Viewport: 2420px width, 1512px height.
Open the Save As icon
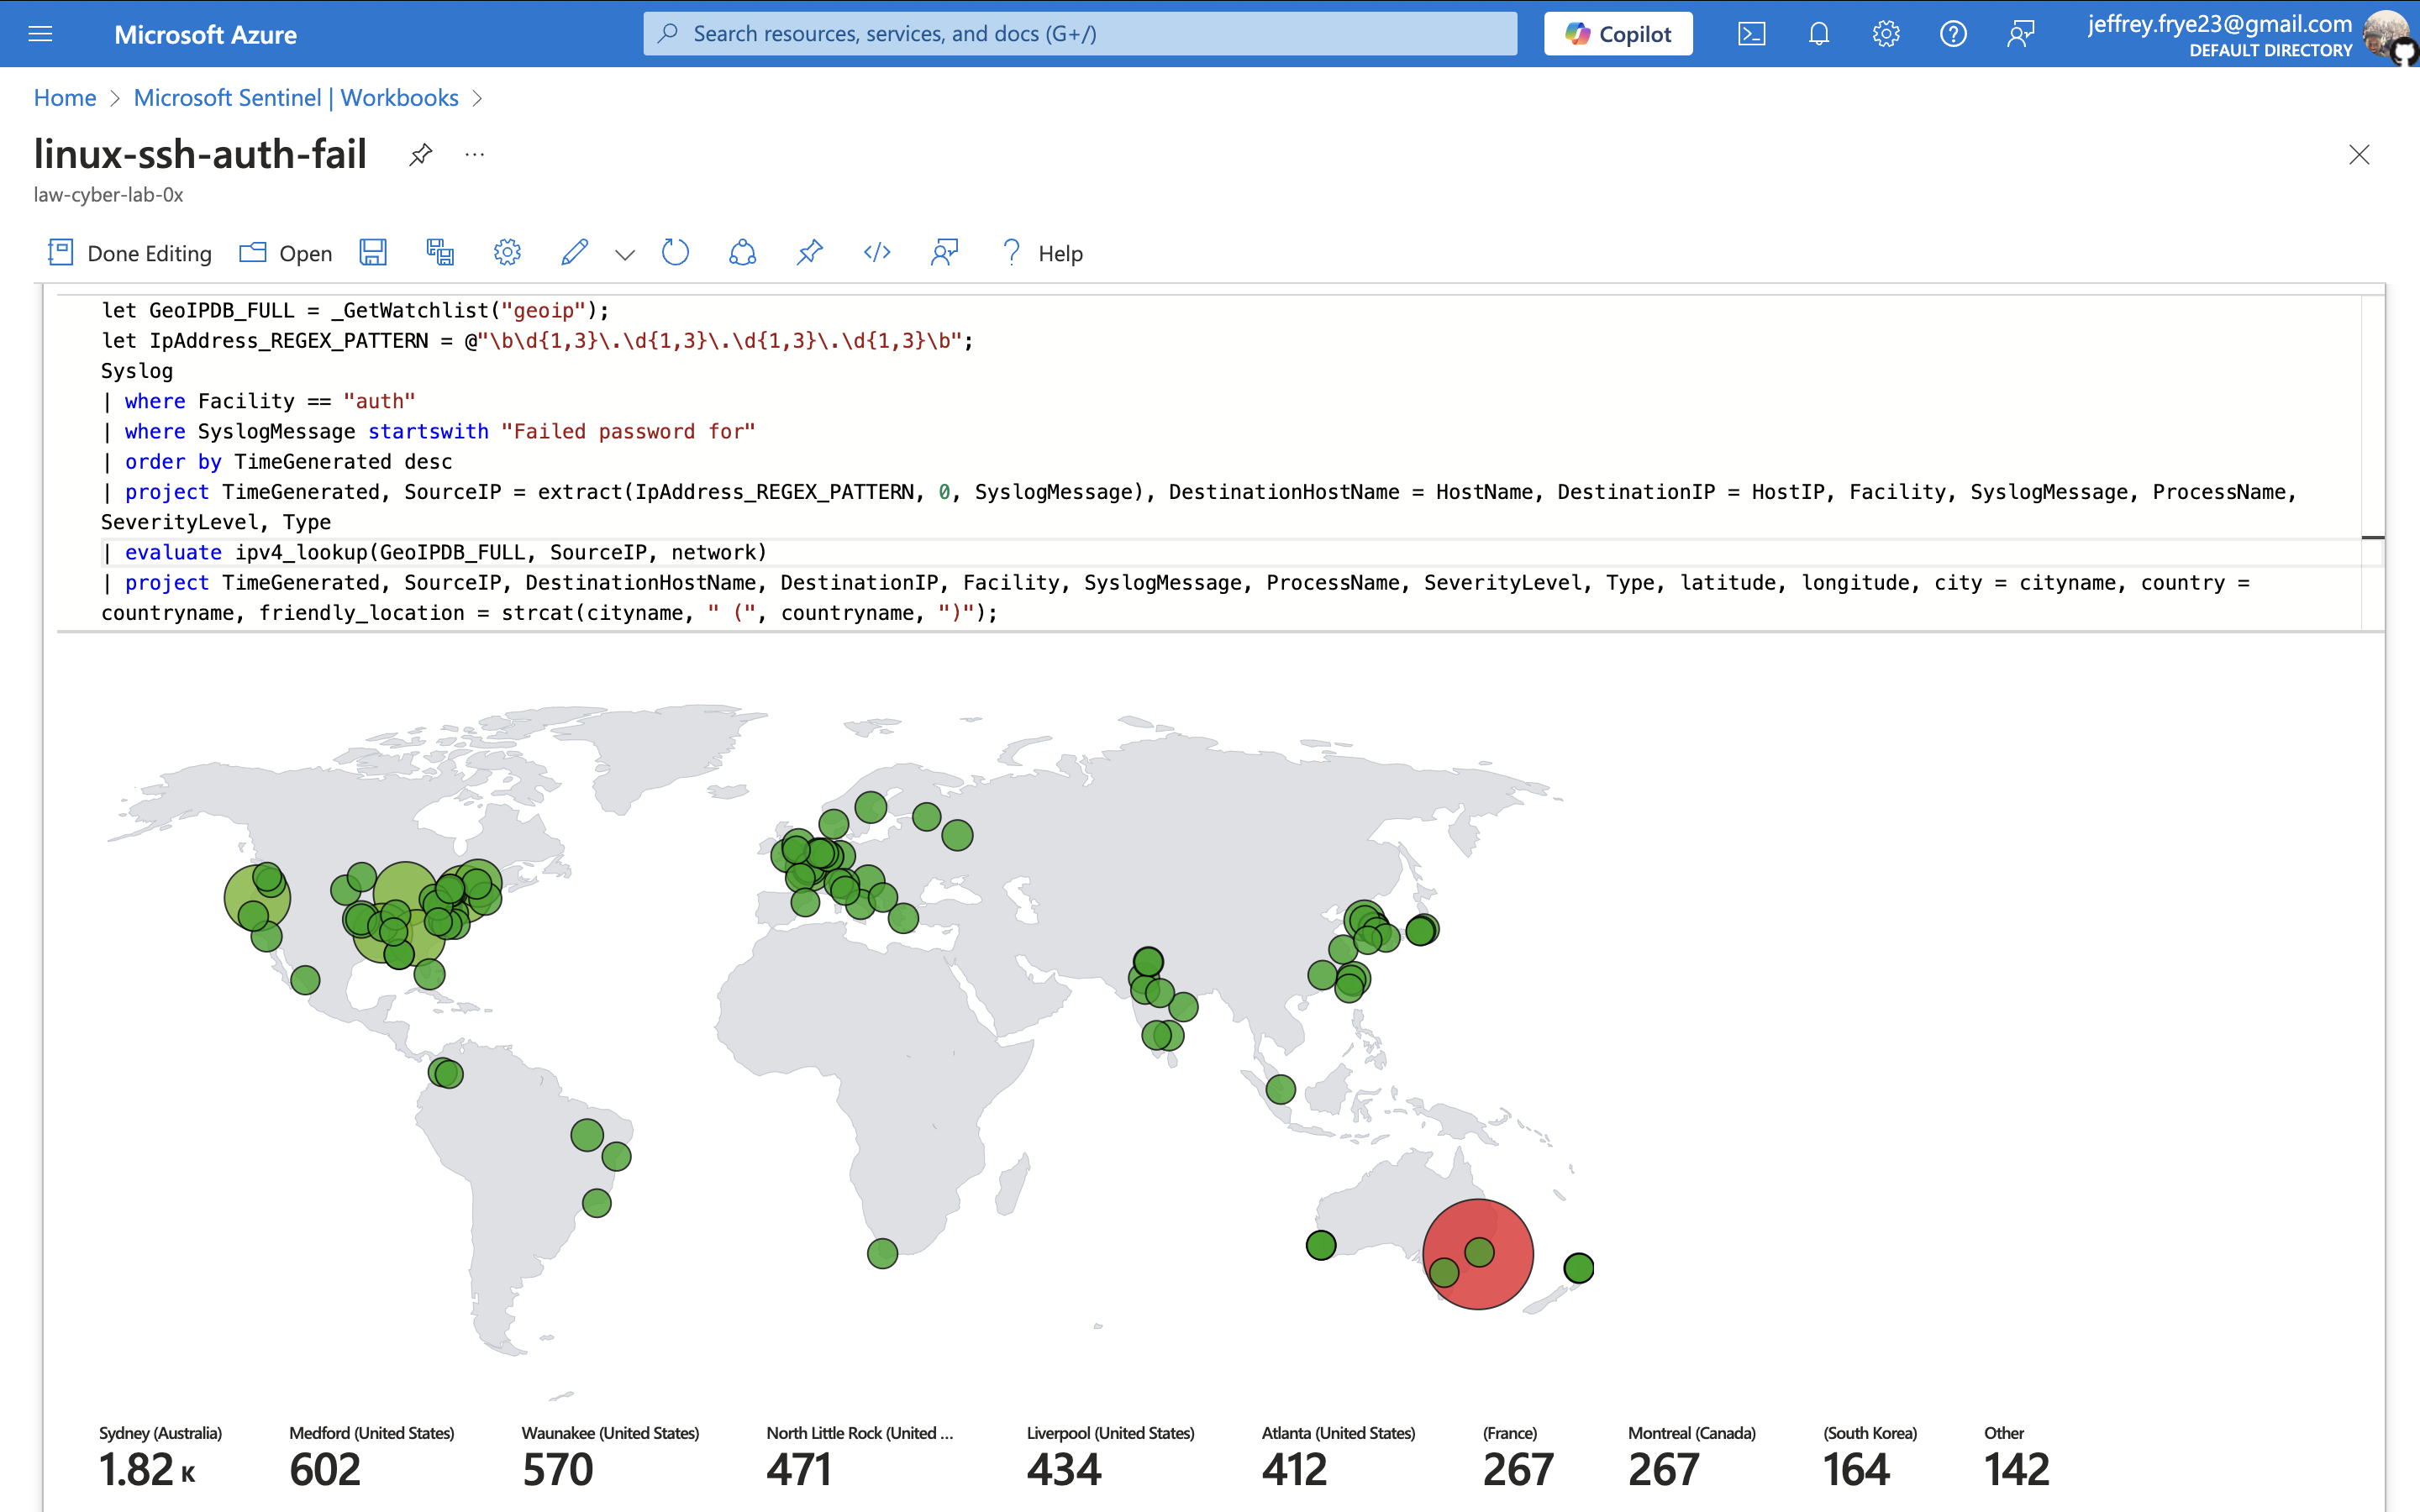pos(440,253)
